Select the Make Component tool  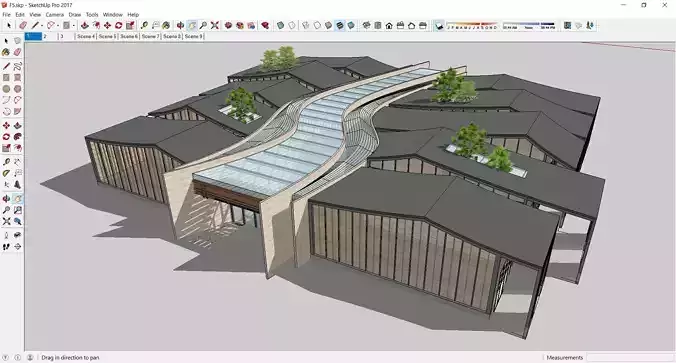[x=17, y=41]
